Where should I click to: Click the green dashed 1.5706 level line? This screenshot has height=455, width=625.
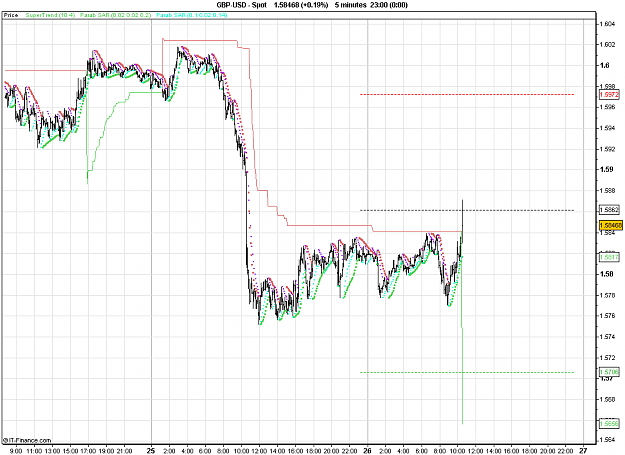(x=467, y=373)
